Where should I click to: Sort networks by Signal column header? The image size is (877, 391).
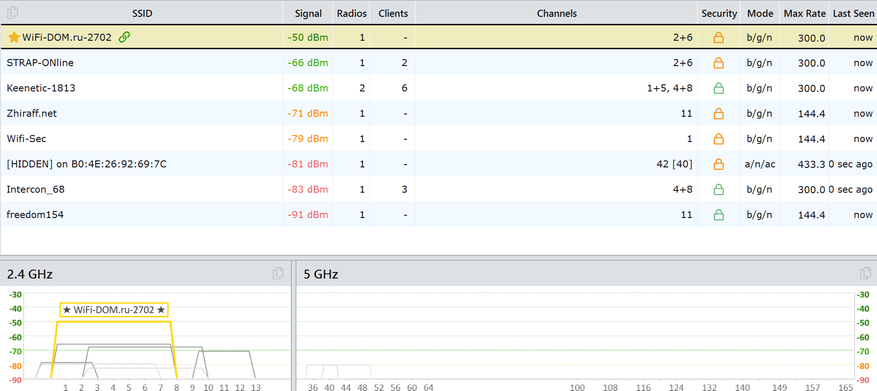(308, 13)
